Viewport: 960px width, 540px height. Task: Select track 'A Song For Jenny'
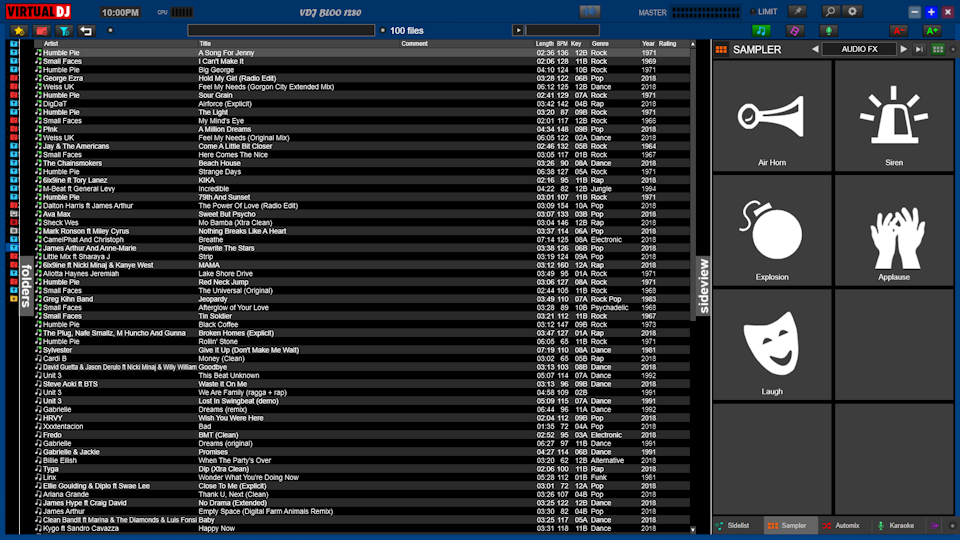point(361,53)
